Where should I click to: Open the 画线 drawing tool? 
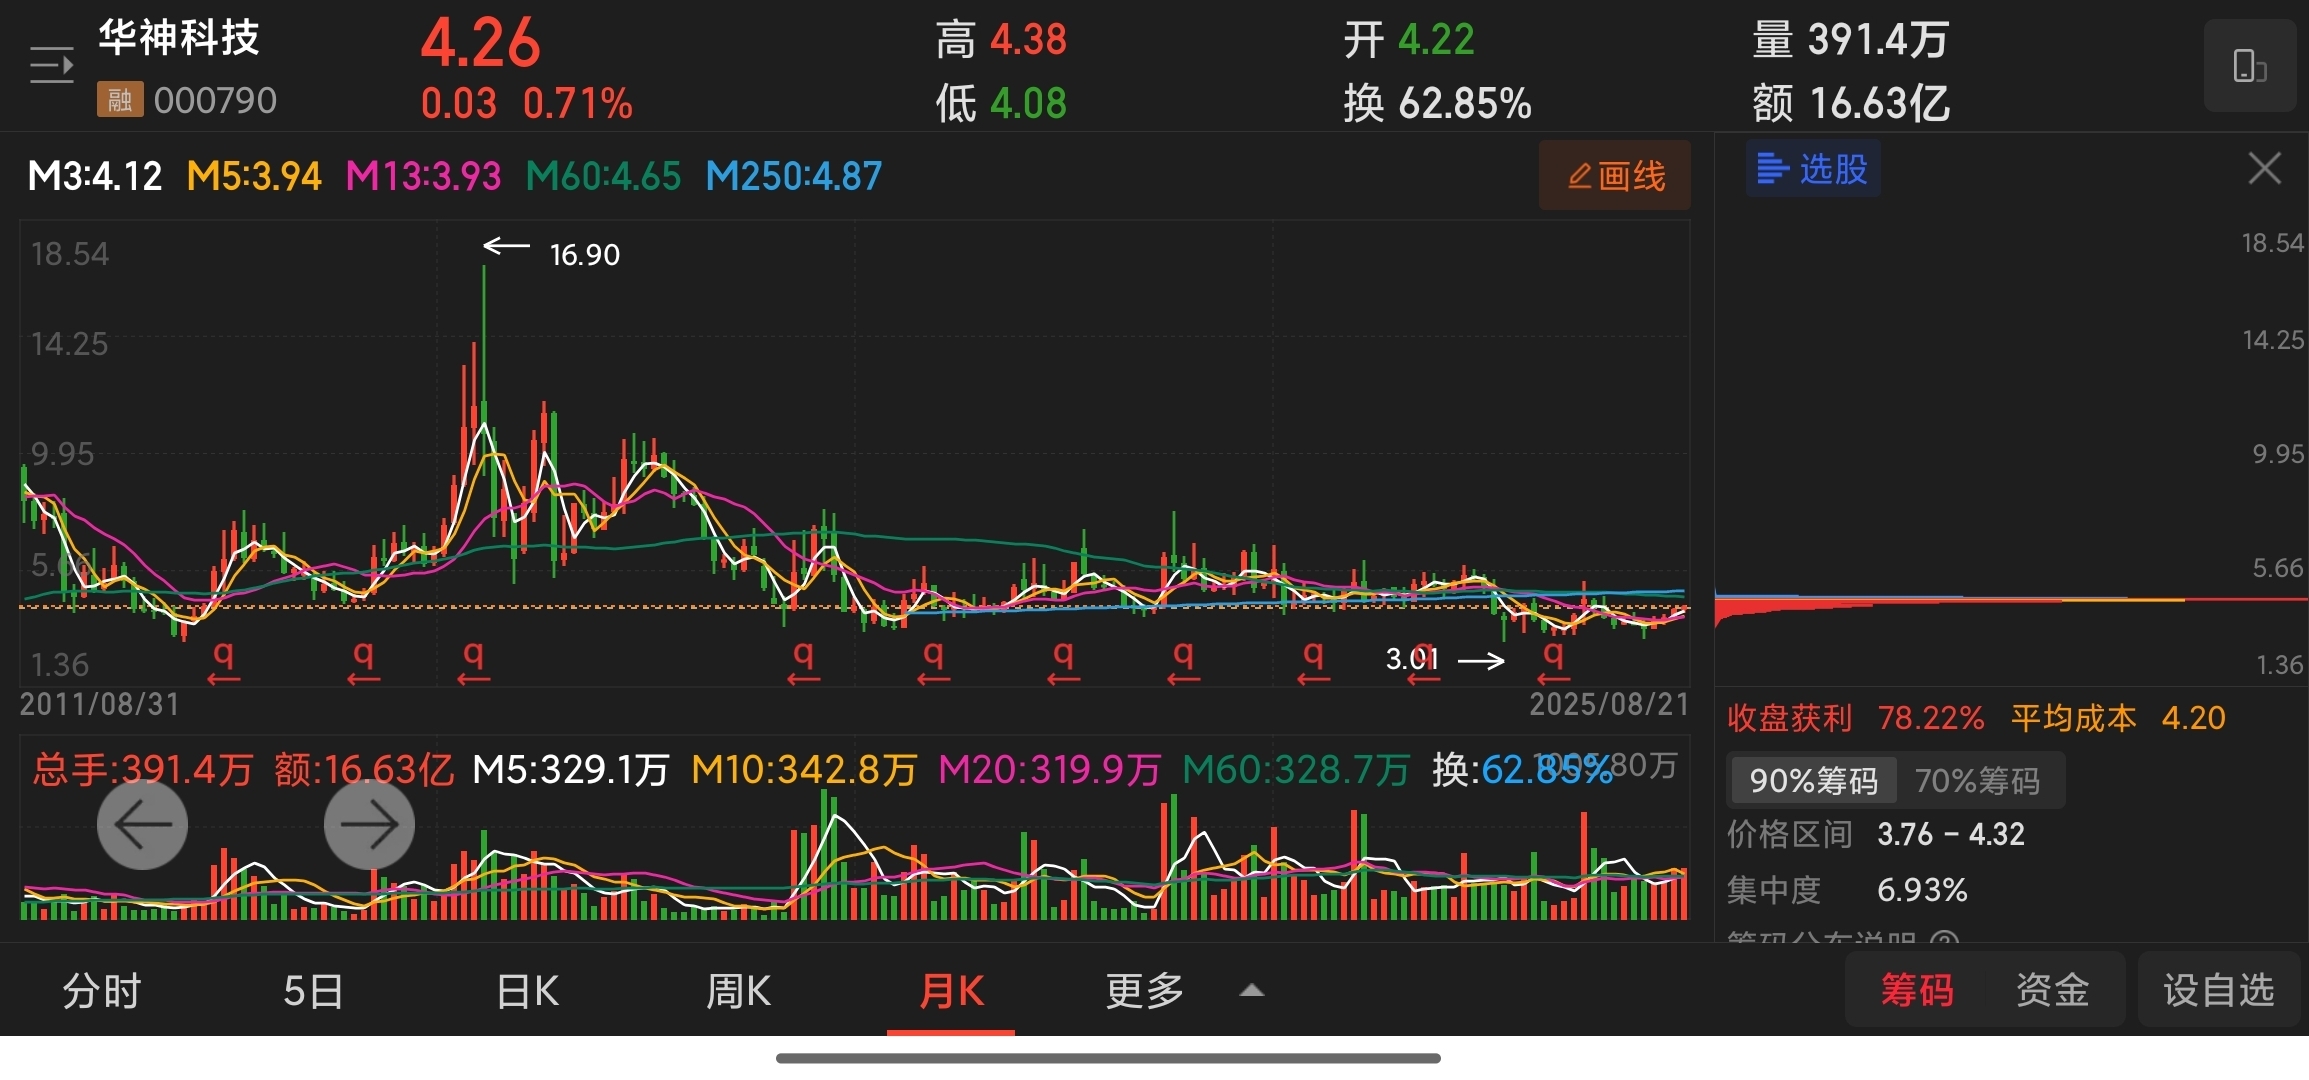click(x=1615, y=176)
